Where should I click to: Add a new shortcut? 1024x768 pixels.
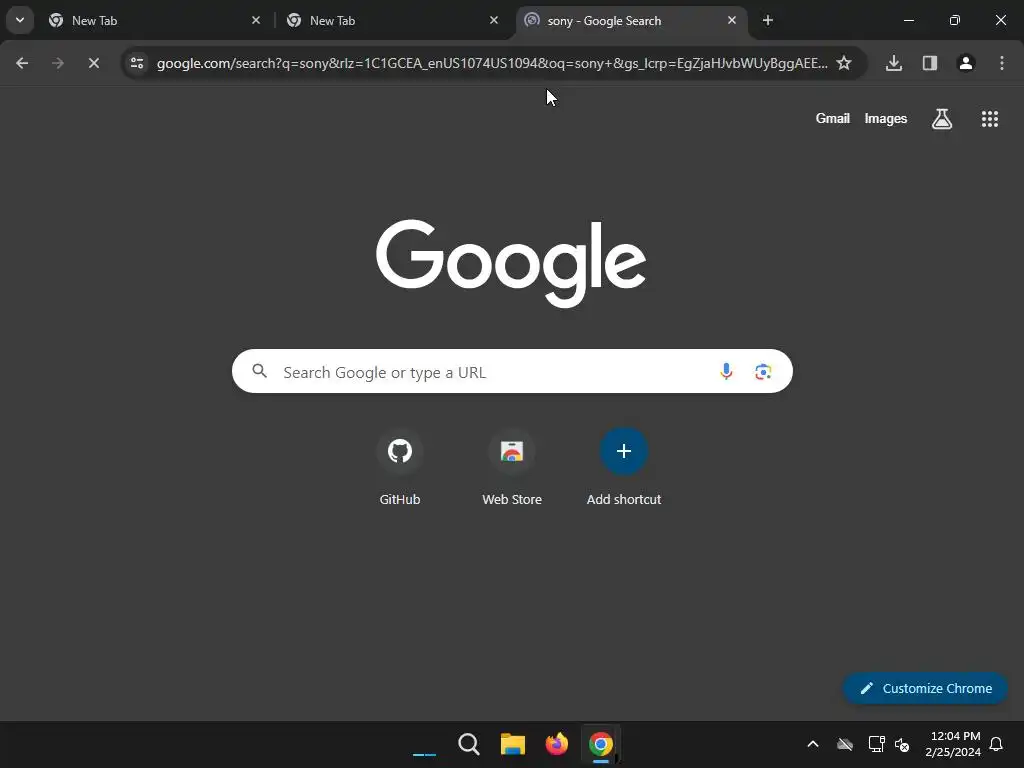pyautogui.click(x=624, y=468)
